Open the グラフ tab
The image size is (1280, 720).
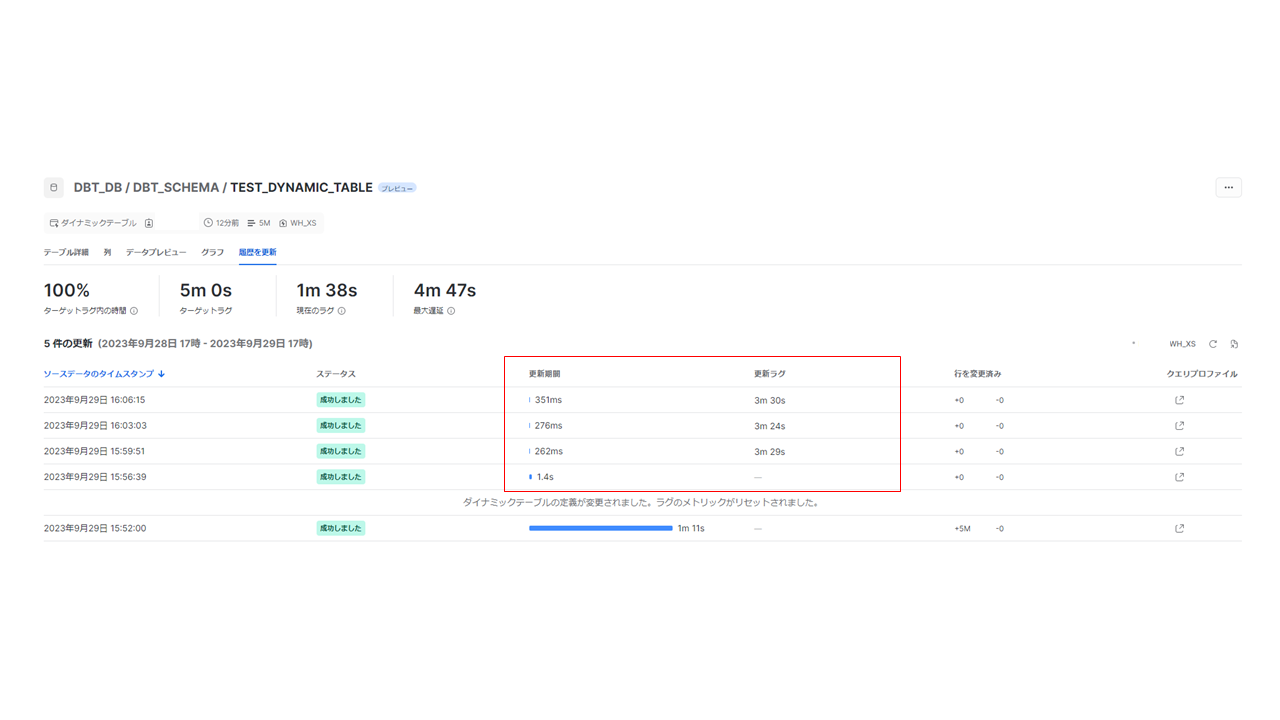click(x=212, y=252)
